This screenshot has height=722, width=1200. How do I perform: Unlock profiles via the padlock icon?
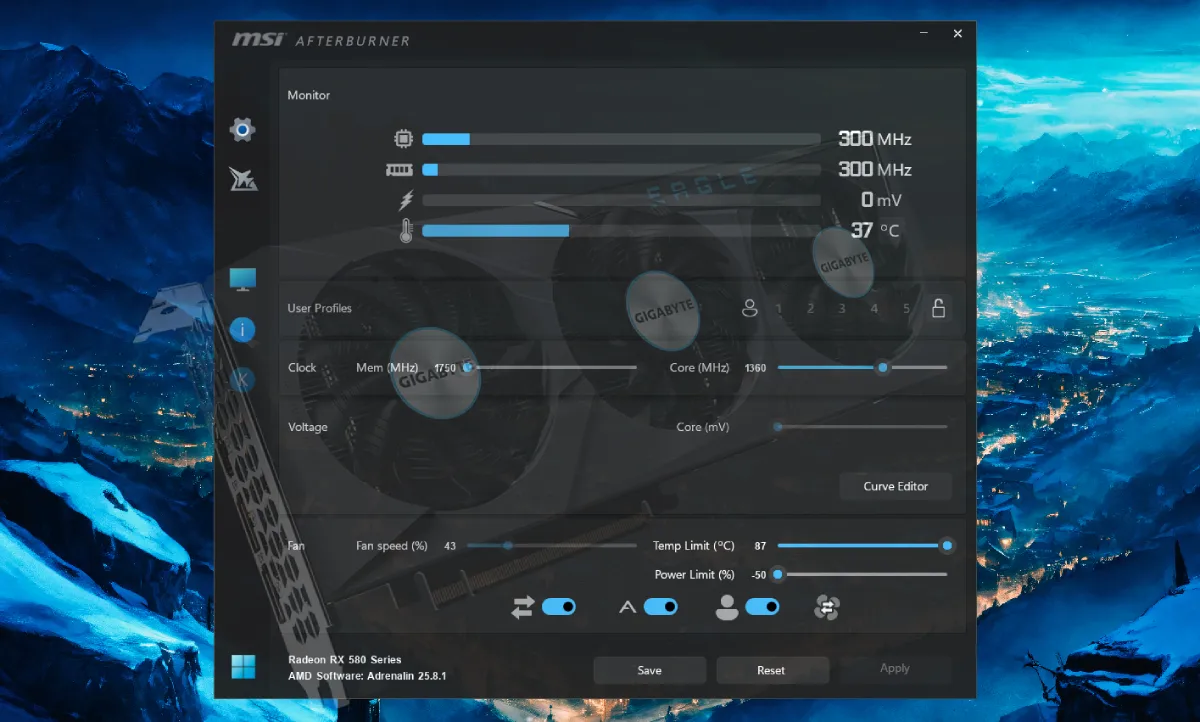[x=938, y=309]
